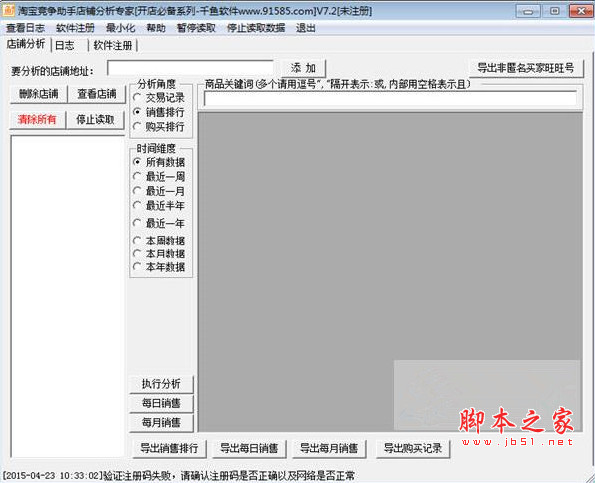Click 导出非匿名买家旺旺号 button
595x483 pixels.
(x=526, y=68)
